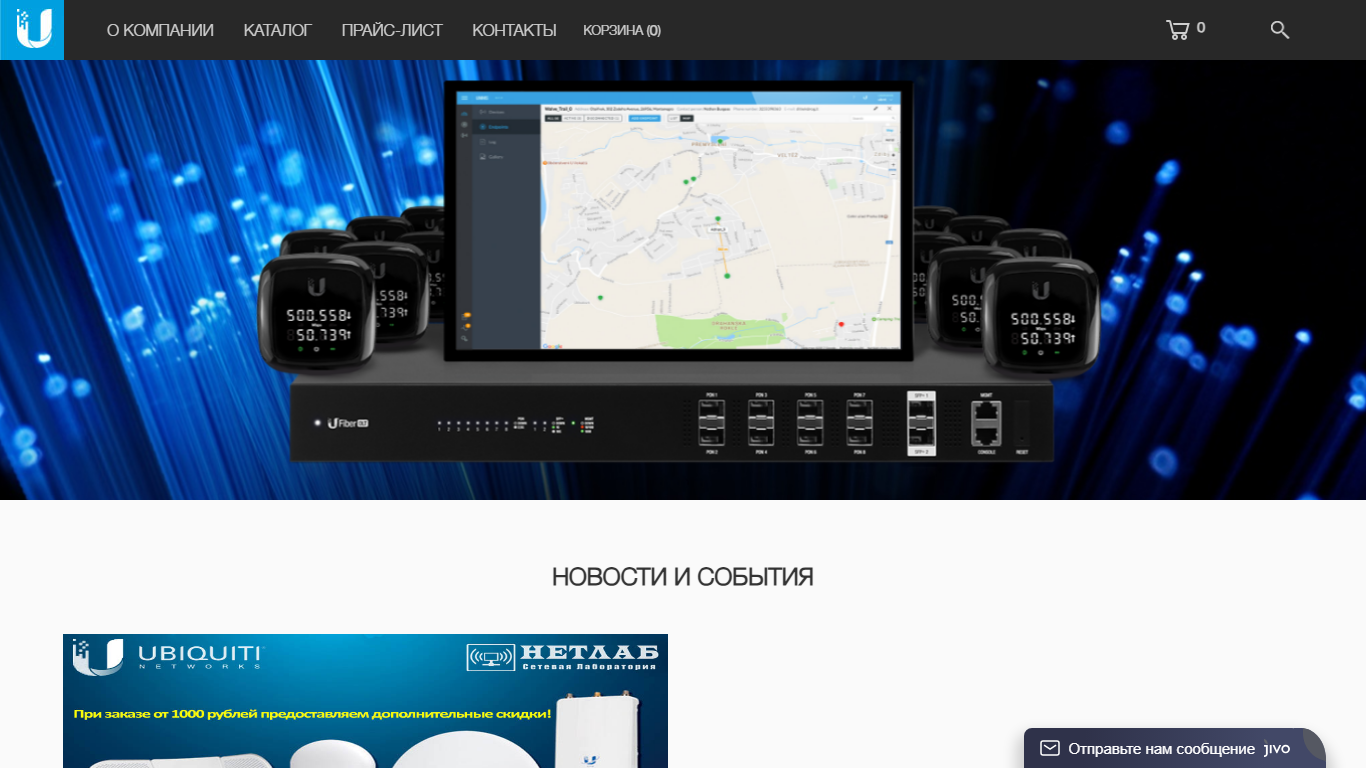Go to ПРАЙС-ЛИСТ page
This screenshot has width=1366, height=768.
click(392, 30)
